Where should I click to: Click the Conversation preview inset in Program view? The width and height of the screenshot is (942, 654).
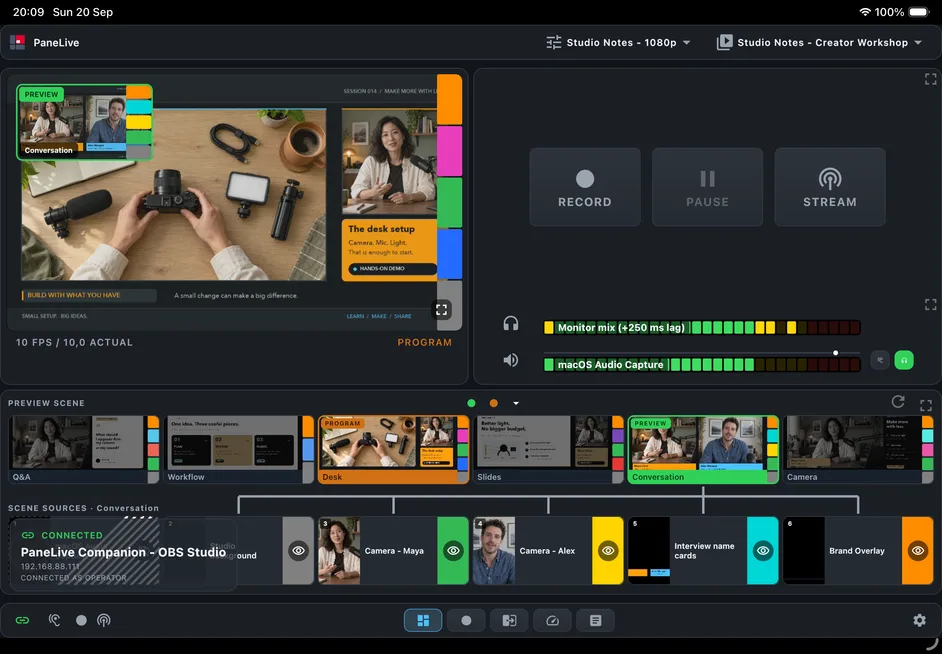coord(84,123)
